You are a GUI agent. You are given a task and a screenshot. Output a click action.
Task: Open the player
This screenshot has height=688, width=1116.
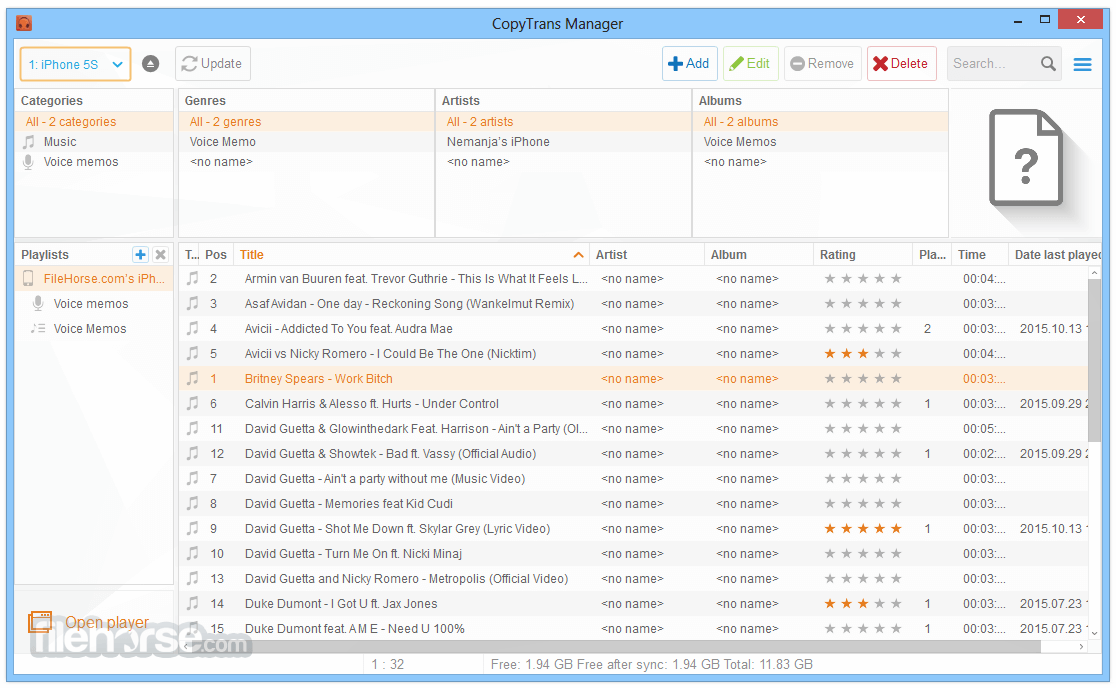click(89, 623)
